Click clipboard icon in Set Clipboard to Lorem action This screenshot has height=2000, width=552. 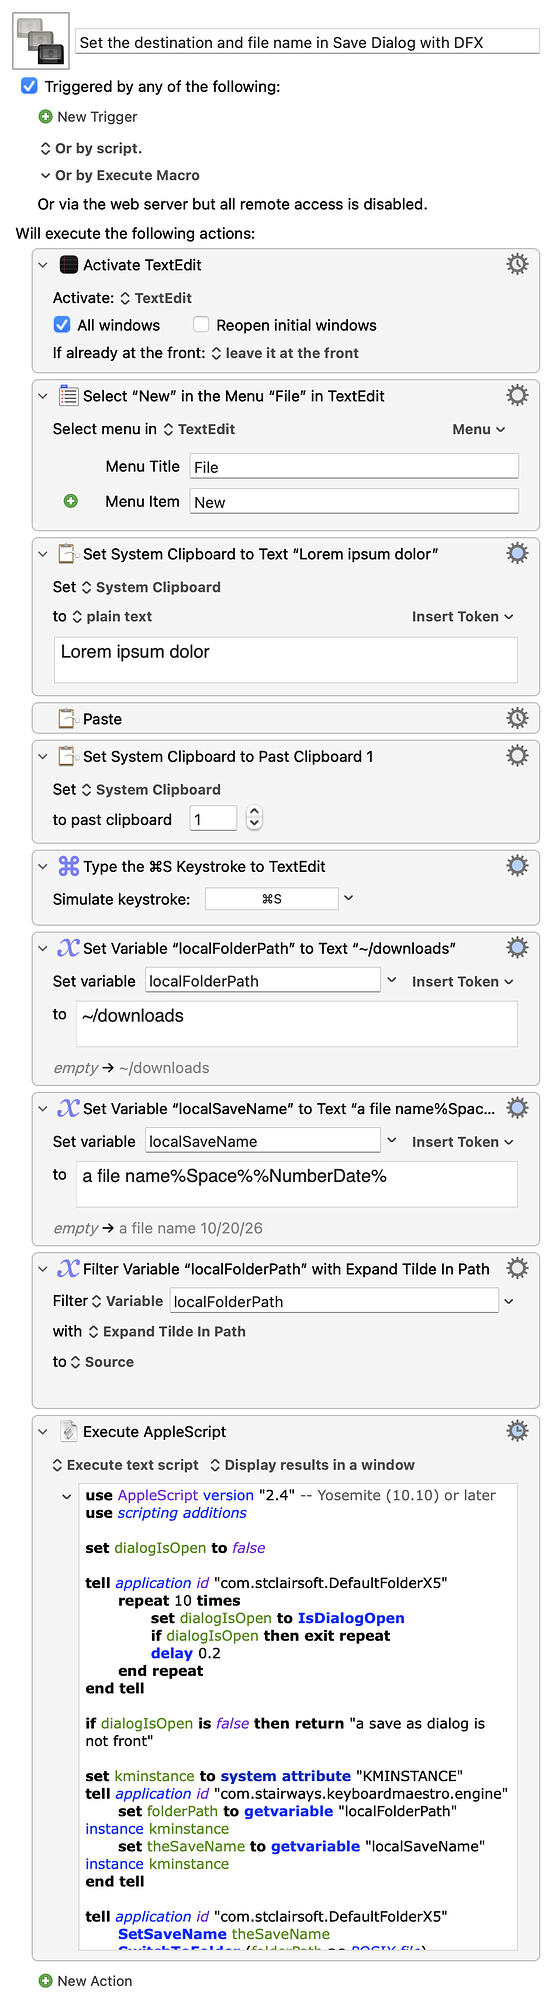68,554
